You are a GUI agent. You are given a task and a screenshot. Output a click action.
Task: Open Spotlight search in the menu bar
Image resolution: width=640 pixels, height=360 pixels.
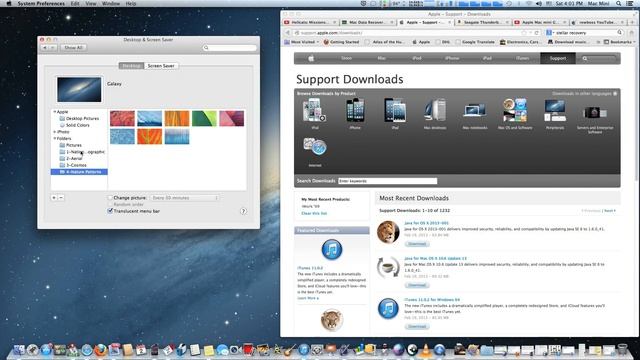point(619,3)
